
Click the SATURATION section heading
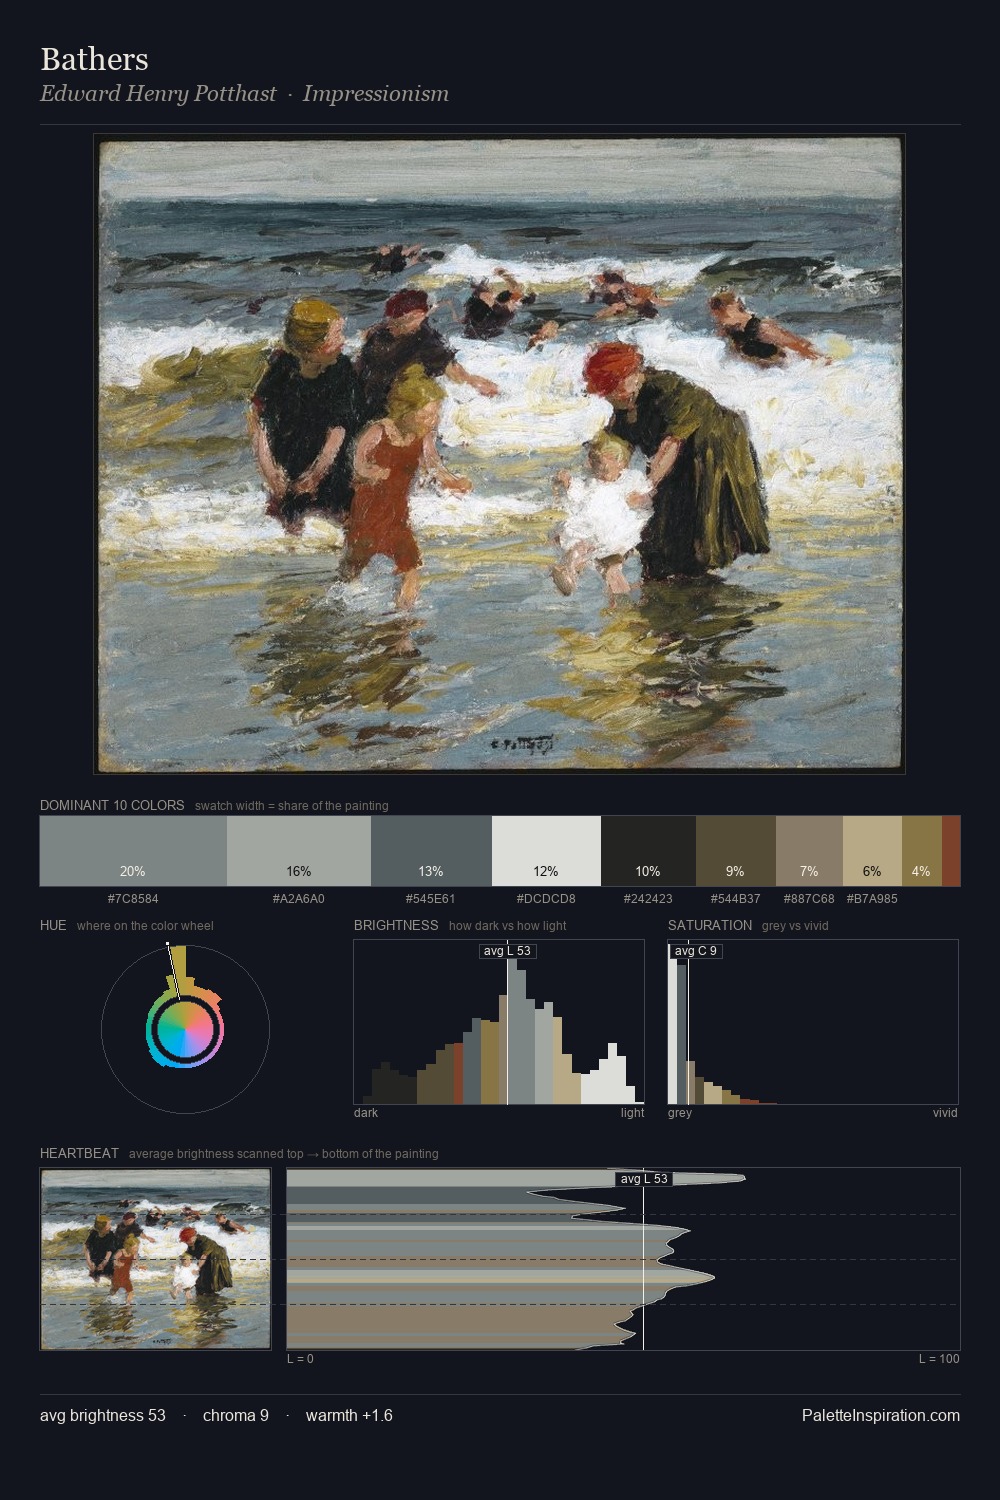(710, 925)
